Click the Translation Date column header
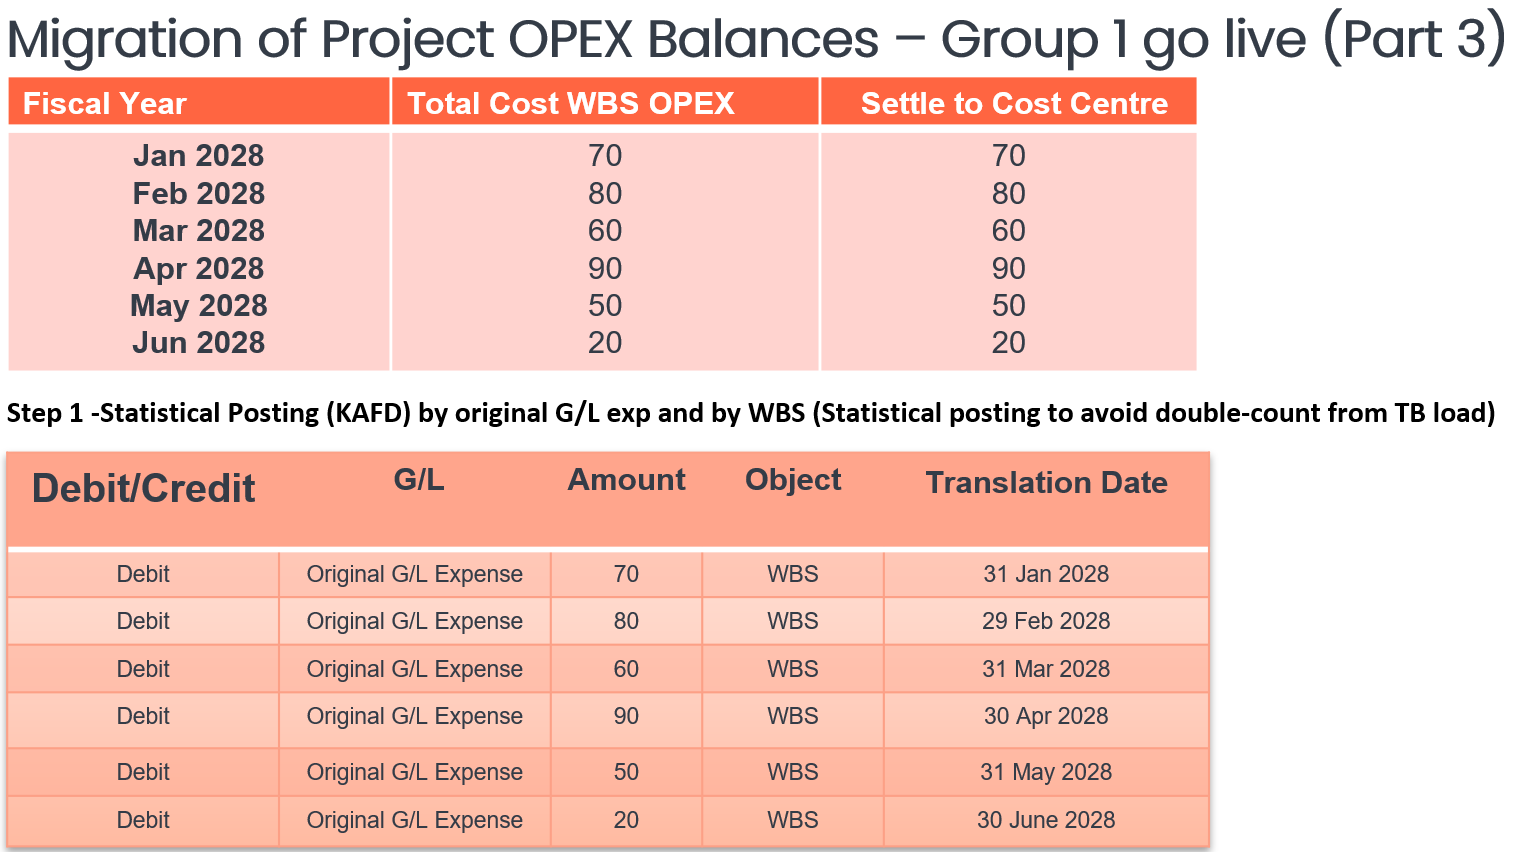Image resolution: width=1516 pixels, height=852 pixels. pyautogui.click(x=1046, y=483)
